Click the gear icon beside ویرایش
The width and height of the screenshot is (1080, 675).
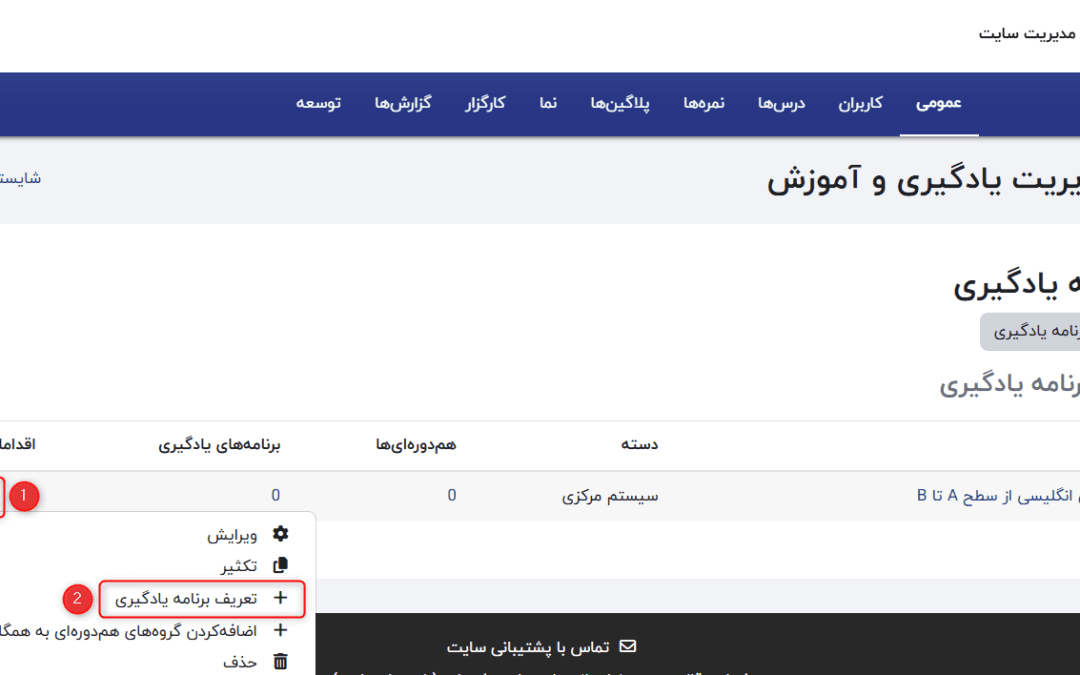click(280, 534)
